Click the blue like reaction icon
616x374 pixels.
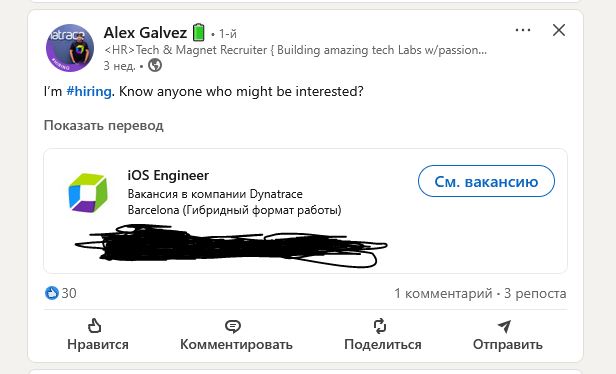click(51, 293)
